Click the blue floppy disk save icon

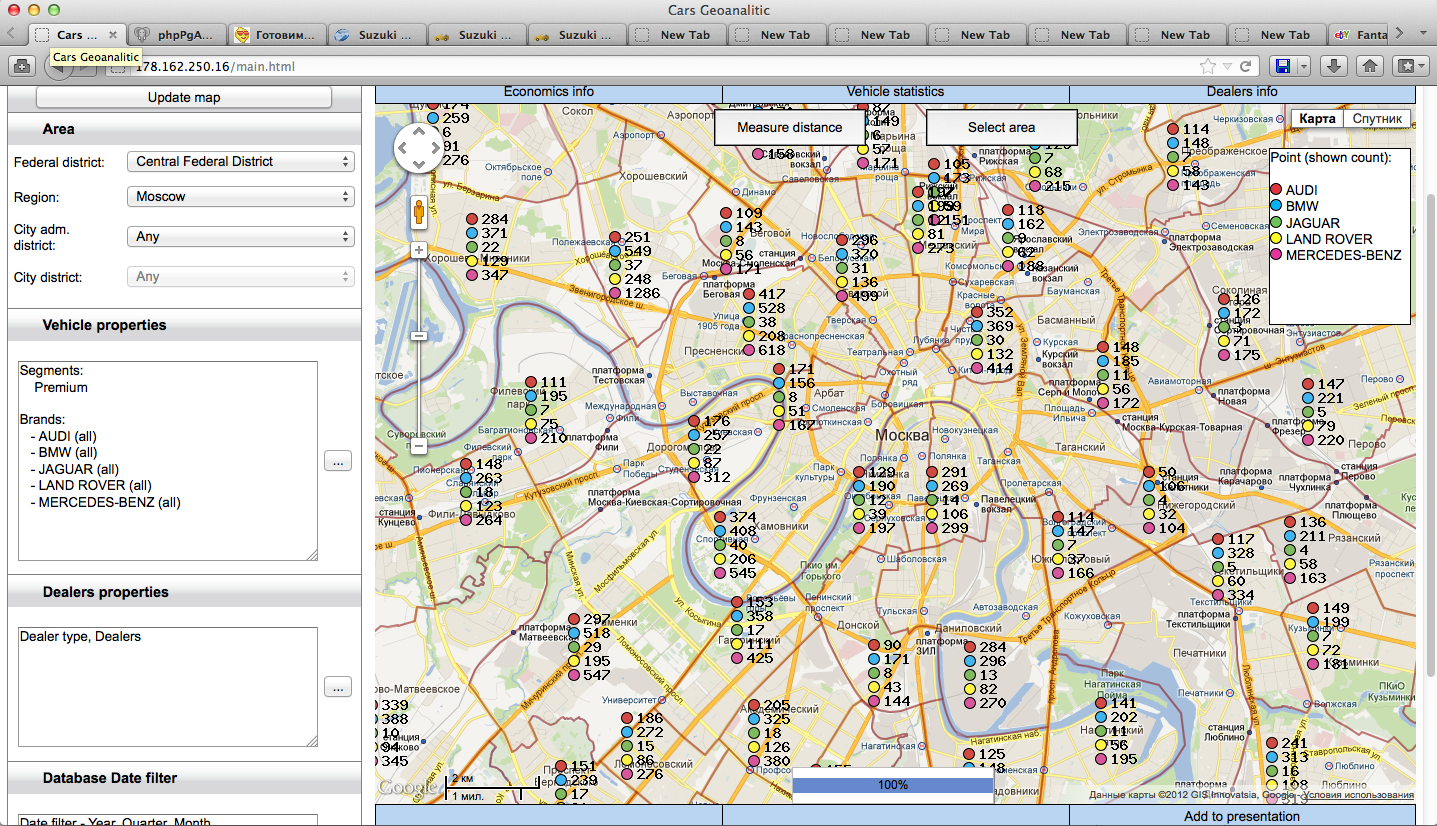(x=1283, y=66)
